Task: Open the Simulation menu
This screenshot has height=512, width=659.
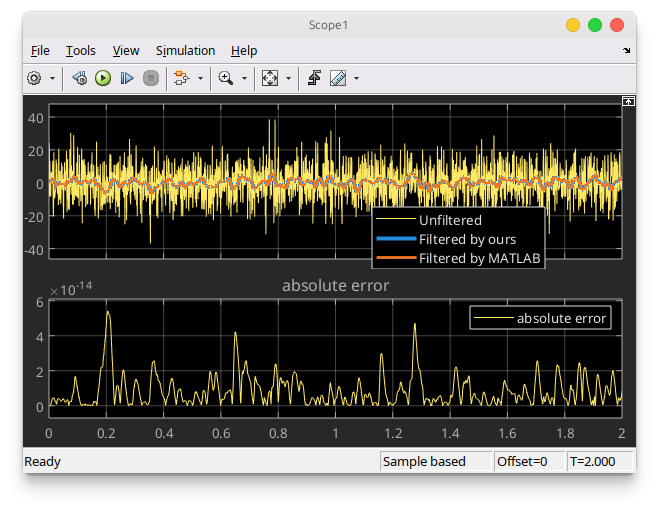Action: click(185, 50)
